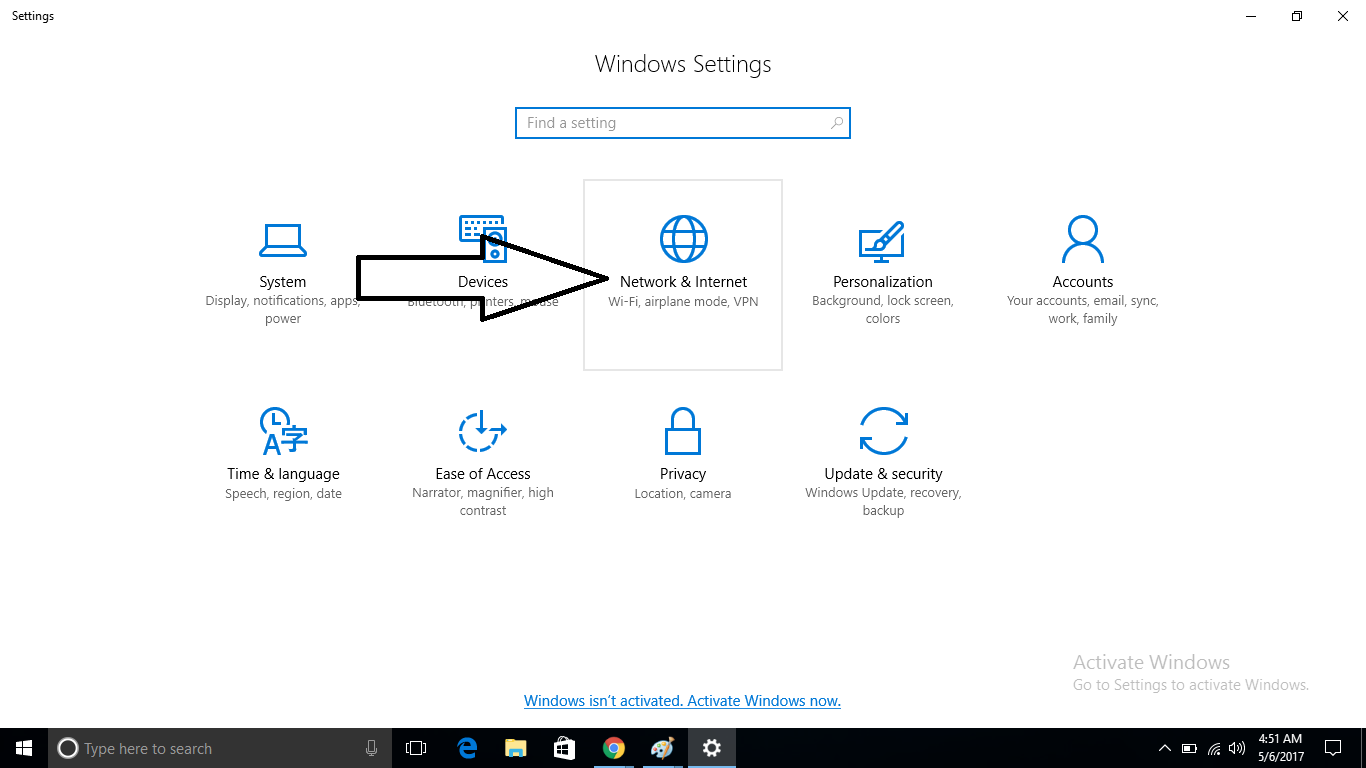The width and height of the screenshot is (1366, 768).
Task: Open File Explorer from the taskbar
Action: 515,747
